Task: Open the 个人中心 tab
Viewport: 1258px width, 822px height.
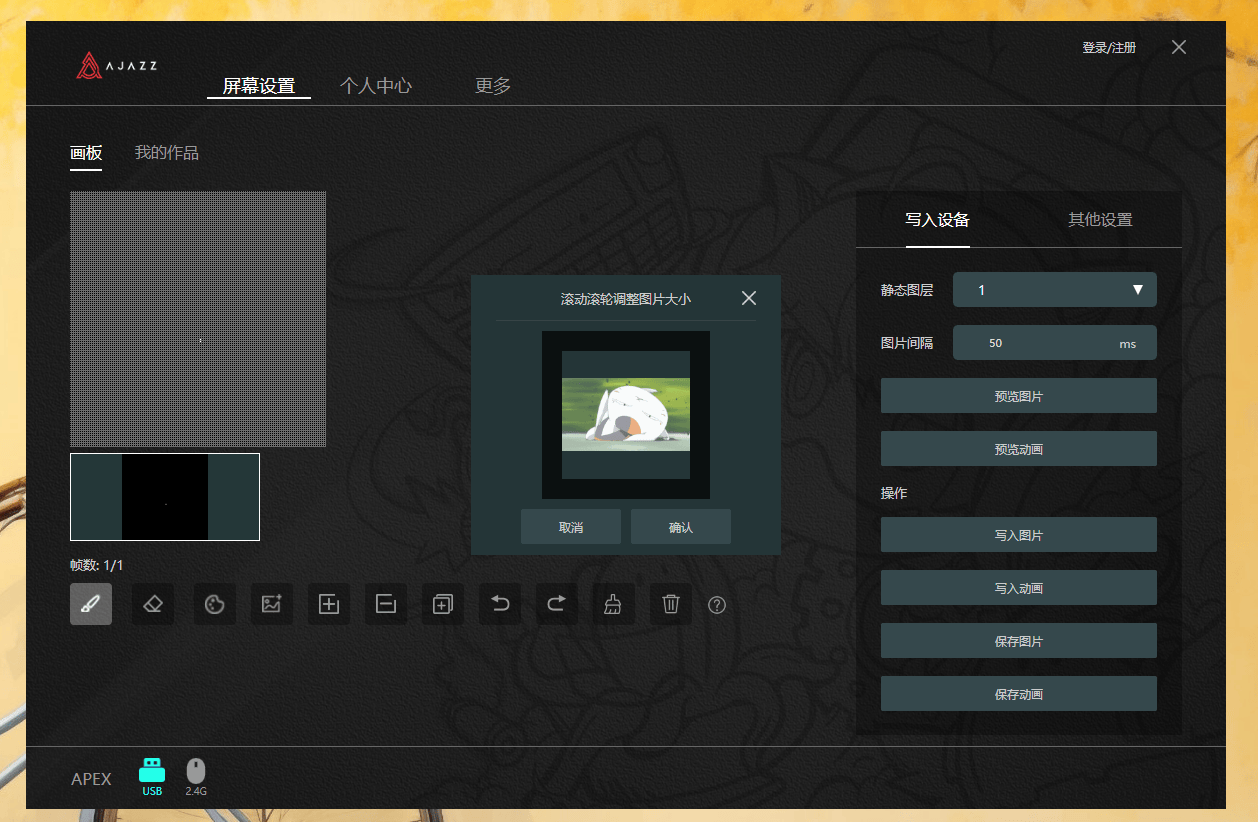Action: tap(376, 86)
